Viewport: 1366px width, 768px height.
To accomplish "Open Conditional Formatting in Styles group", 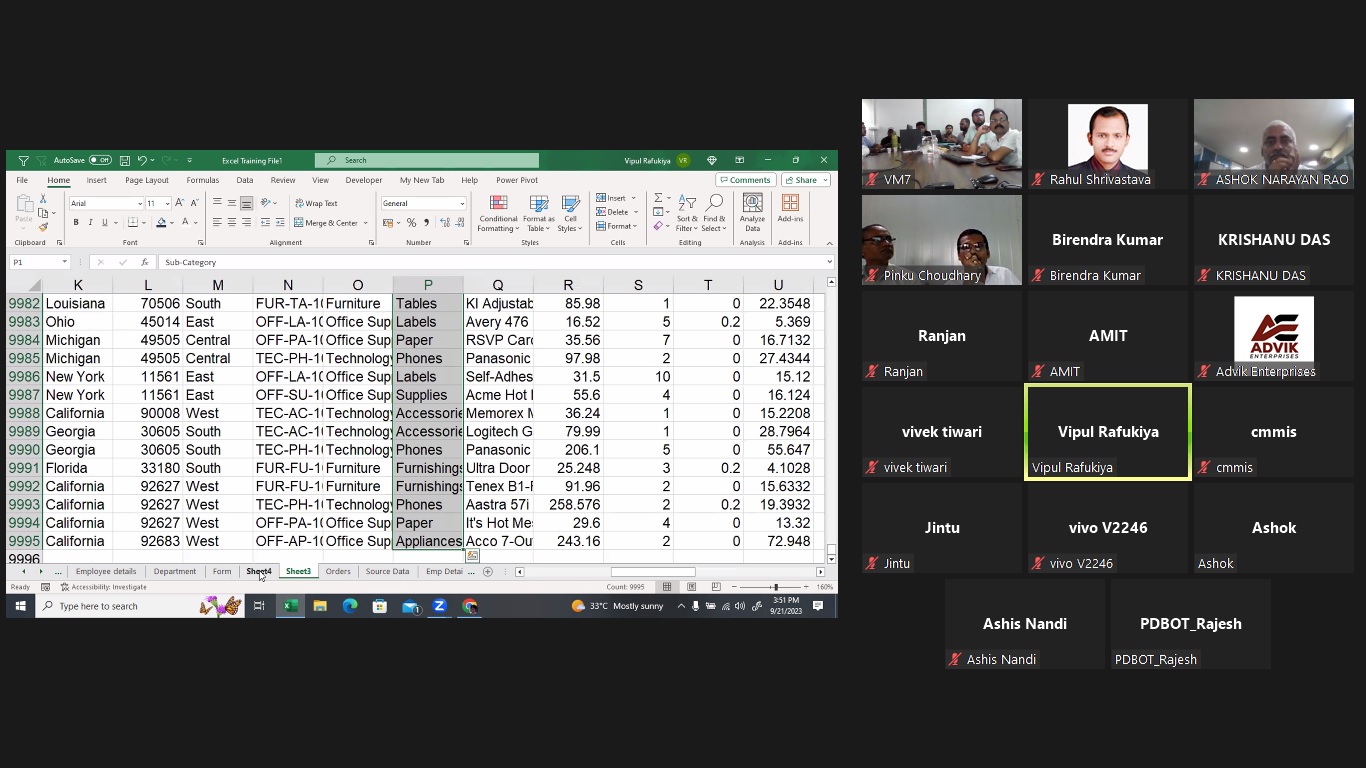I will (x=498, y=213).
